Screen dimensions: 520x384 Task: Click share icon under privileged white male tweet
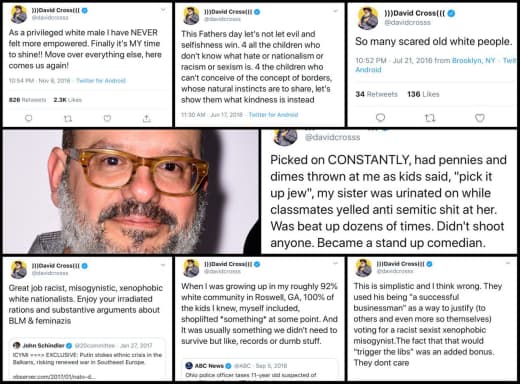(147, 118)
